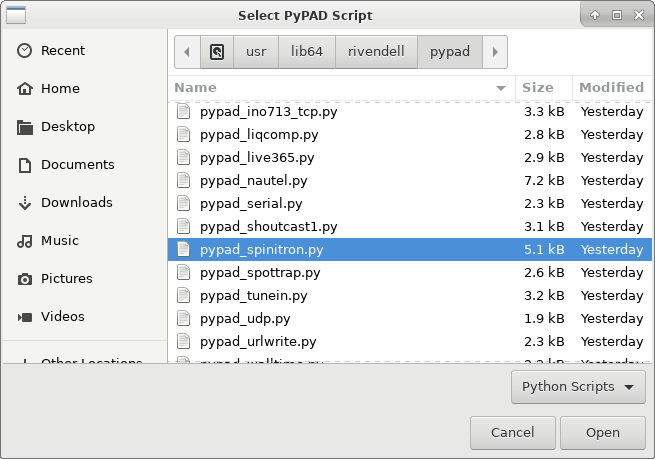Image resolution: width=655 pixels, height=459 pixels.
Task: Click the Downloads arrow icon
Action: 24,203
